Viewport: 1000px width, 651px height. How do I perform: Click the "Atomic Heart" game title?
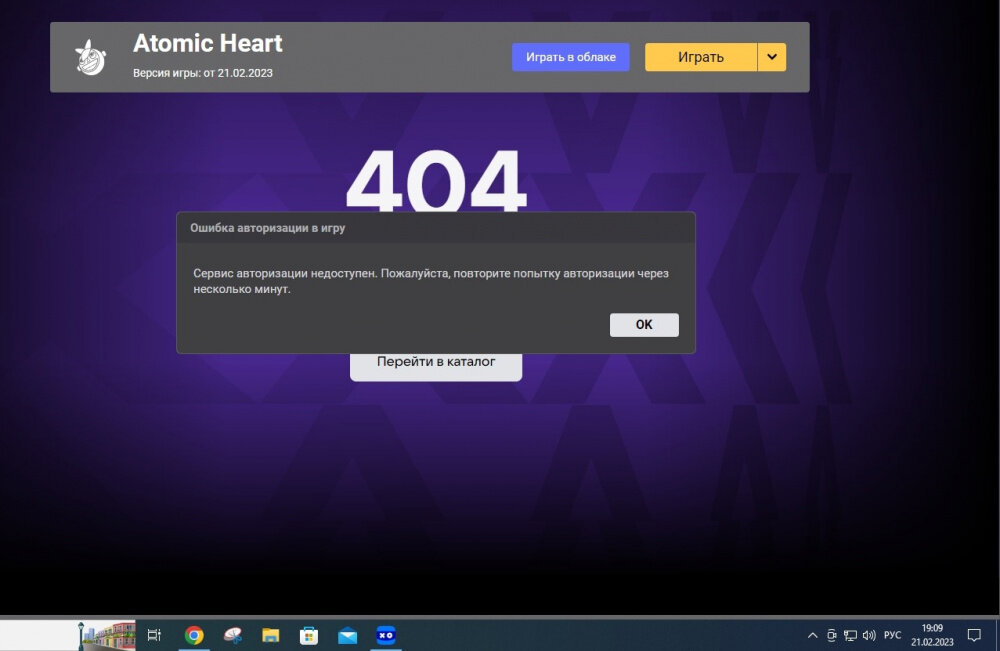207,43
